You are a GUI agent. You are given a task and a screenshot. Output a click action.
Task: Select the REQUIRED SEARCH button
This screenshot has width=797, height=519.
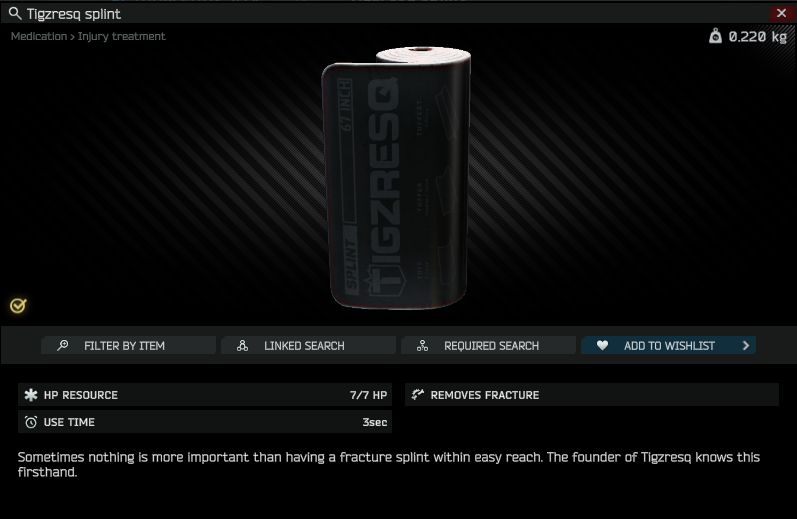(488, 346)
